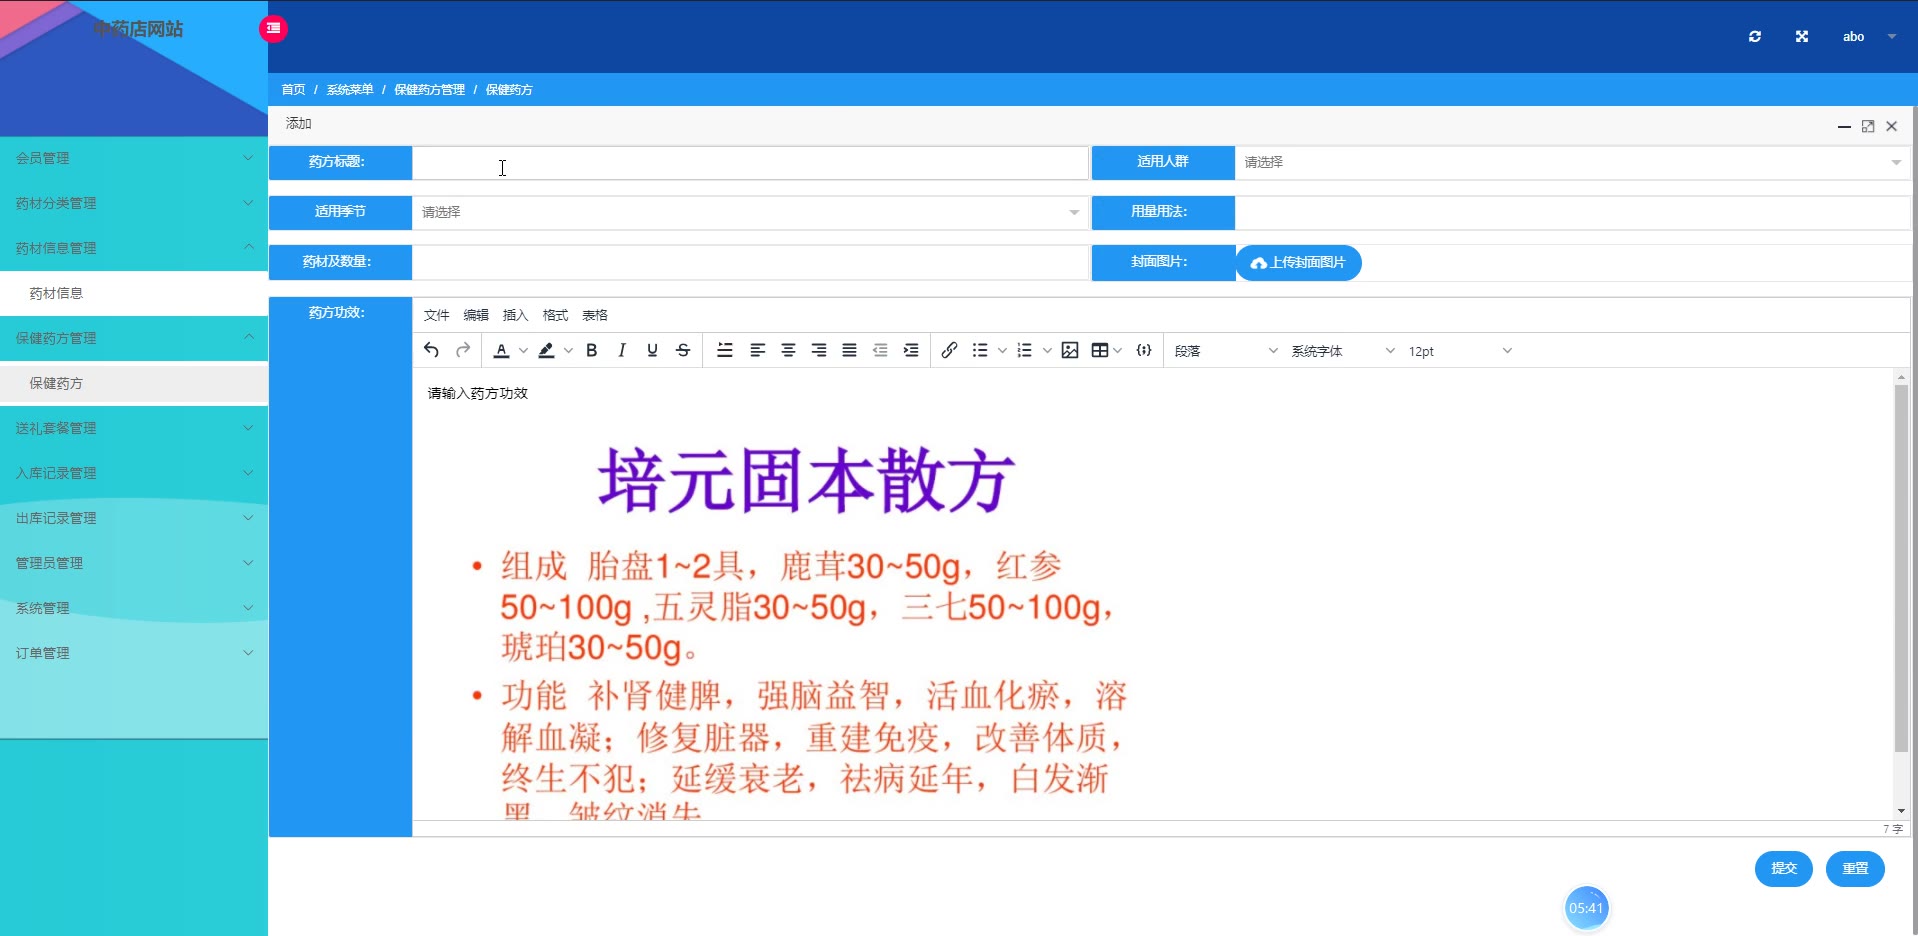1918x936 pixels.
Task: Open the numbered list style dropdown arrow
Action: [x=1047, y=351]
